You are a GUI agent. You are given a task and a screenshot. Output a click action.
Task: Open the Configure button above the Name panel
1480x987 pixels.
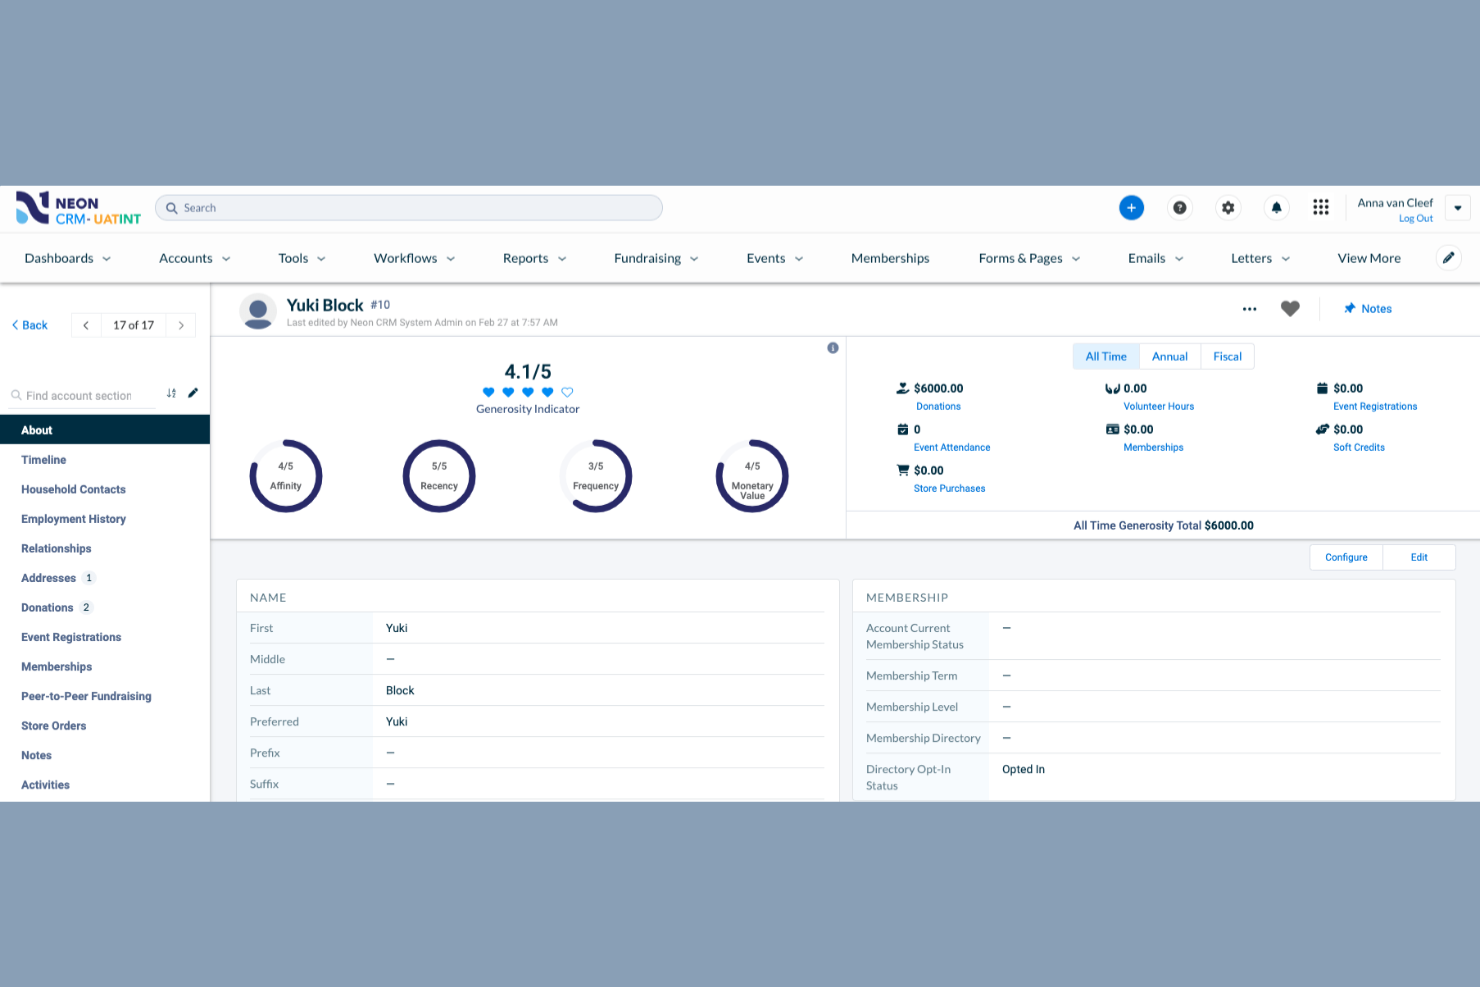[x=1345, y=557]
